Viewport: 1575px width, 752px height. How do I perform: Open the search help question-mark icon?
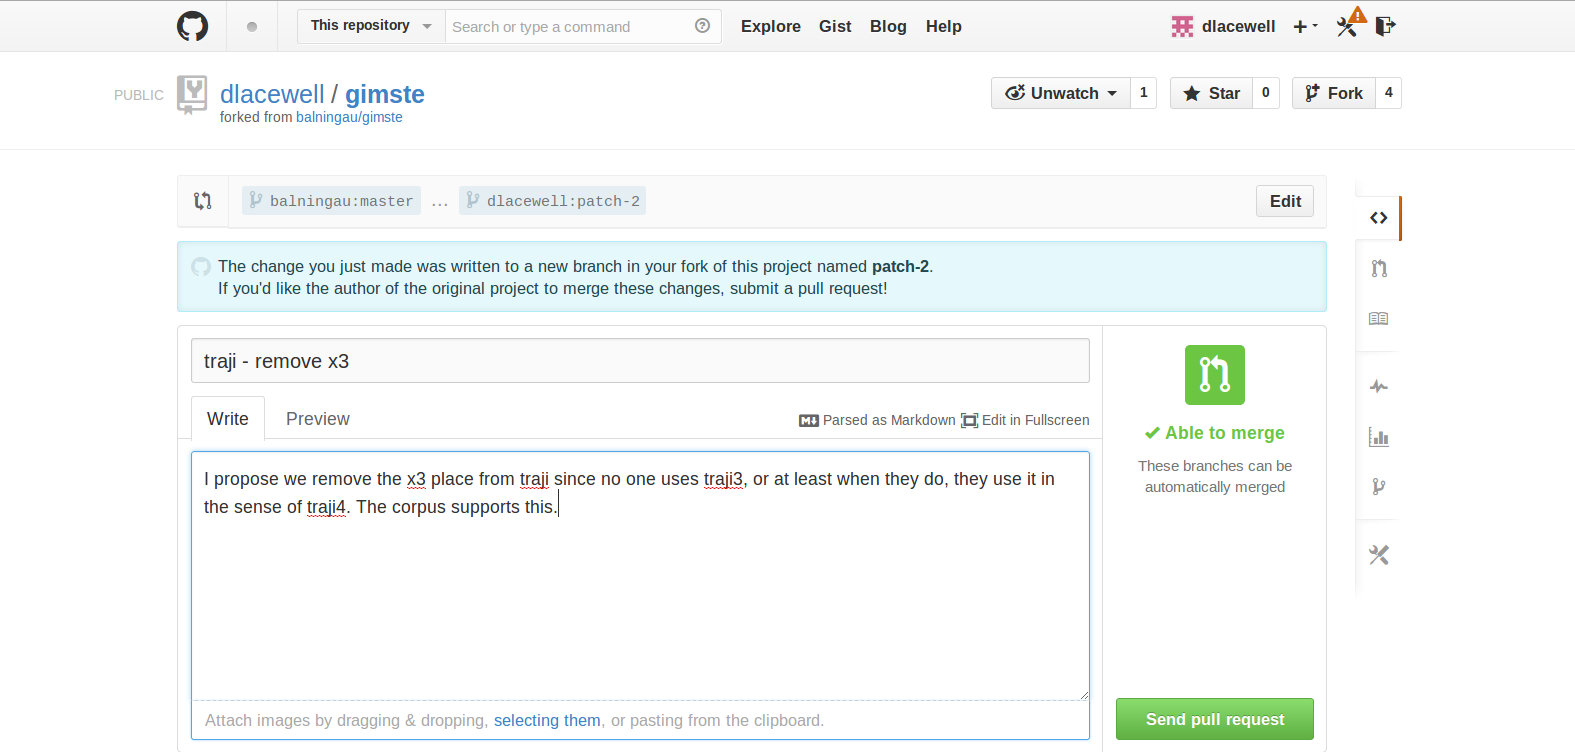tap(702, 26)
